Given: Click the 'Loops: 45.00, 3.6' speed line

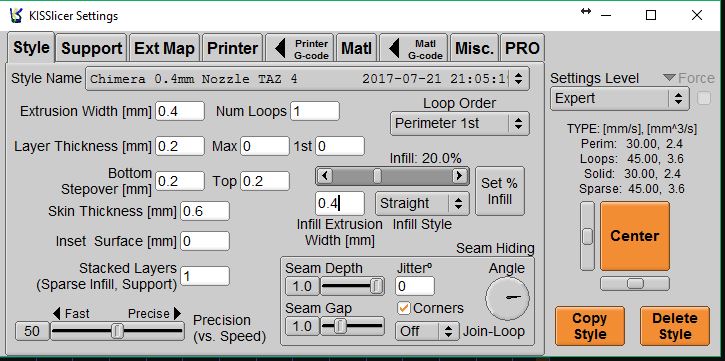Looking at the screenshot, I should point(632,159).
